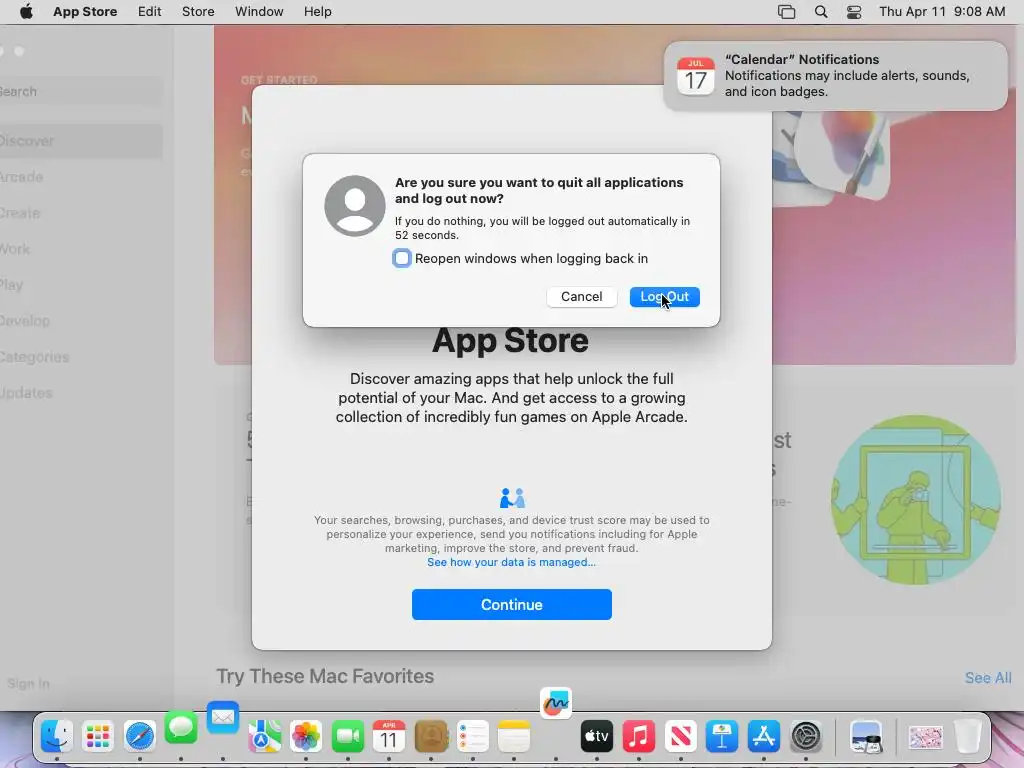Open the App Store menu
Viewport: 1024px width, 768px height.
click(x=85, y=12)
